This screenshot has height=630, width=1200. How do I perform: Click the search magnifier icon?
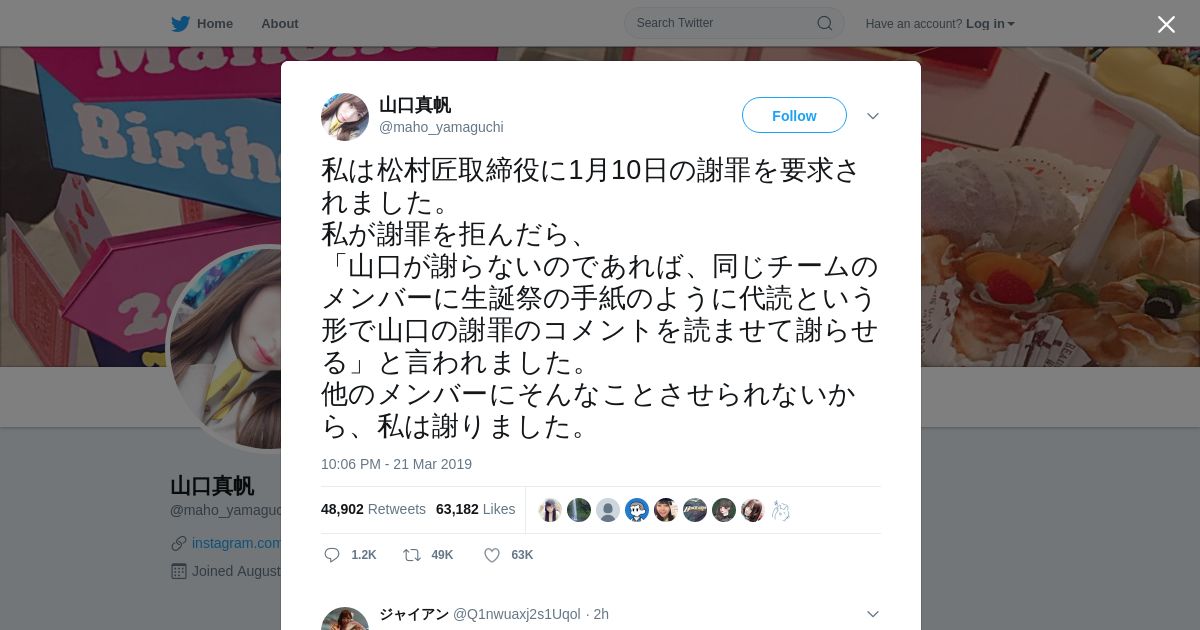[825, 23]
